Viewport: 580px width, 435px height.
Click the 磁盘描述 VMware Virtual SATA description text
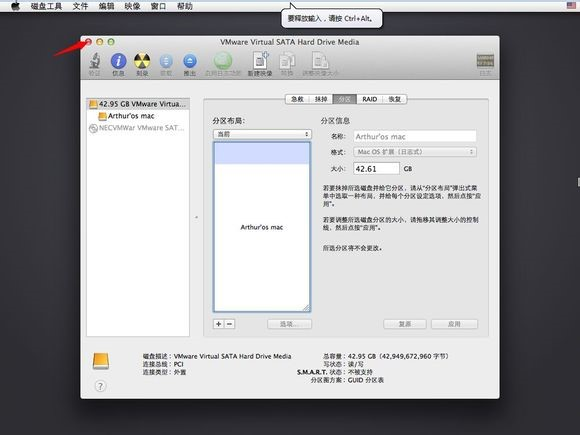pos(217,356)
